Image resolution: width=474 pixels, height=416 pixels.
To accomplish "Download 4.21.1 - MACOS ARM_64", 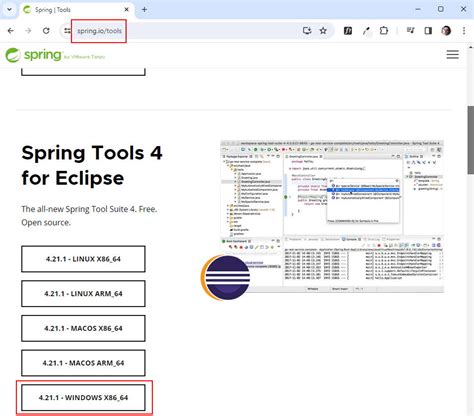I will 83,363.
